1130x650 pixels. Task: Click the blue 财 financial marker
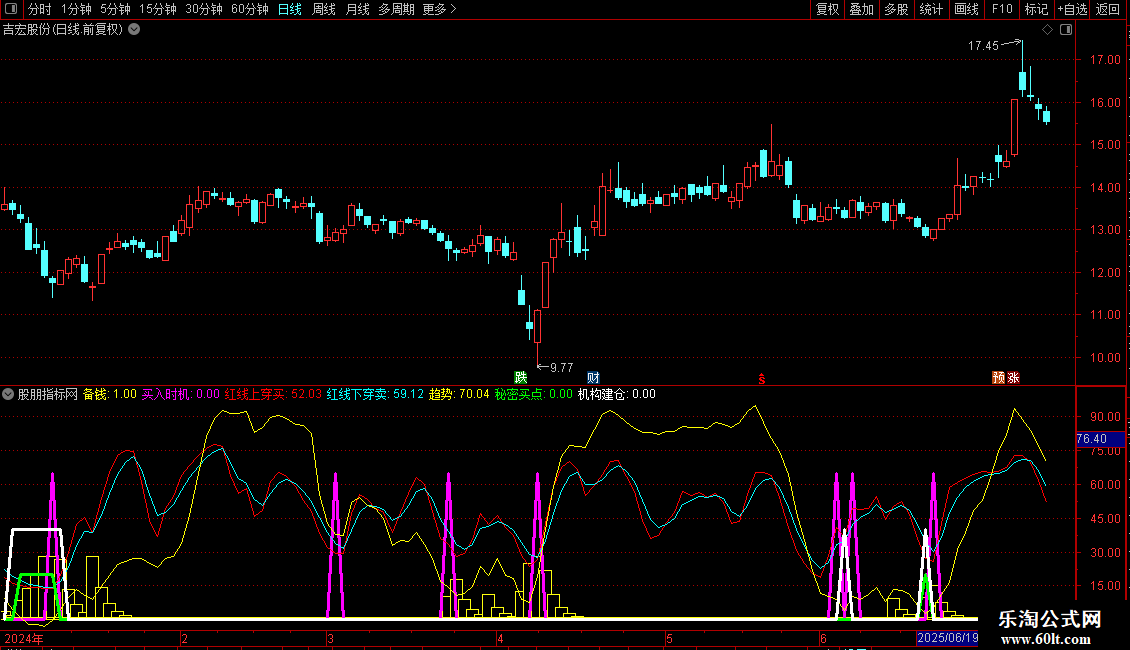point(593,378)
